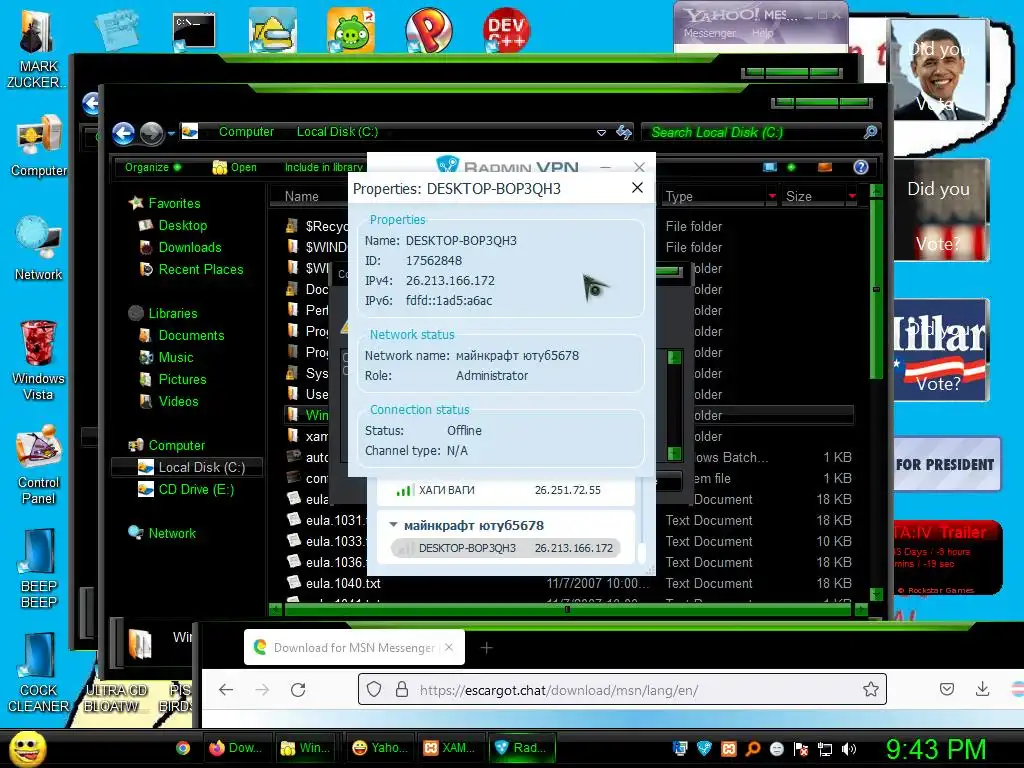Switch to the Rad... taskbar button

click(x=521, y=748)
